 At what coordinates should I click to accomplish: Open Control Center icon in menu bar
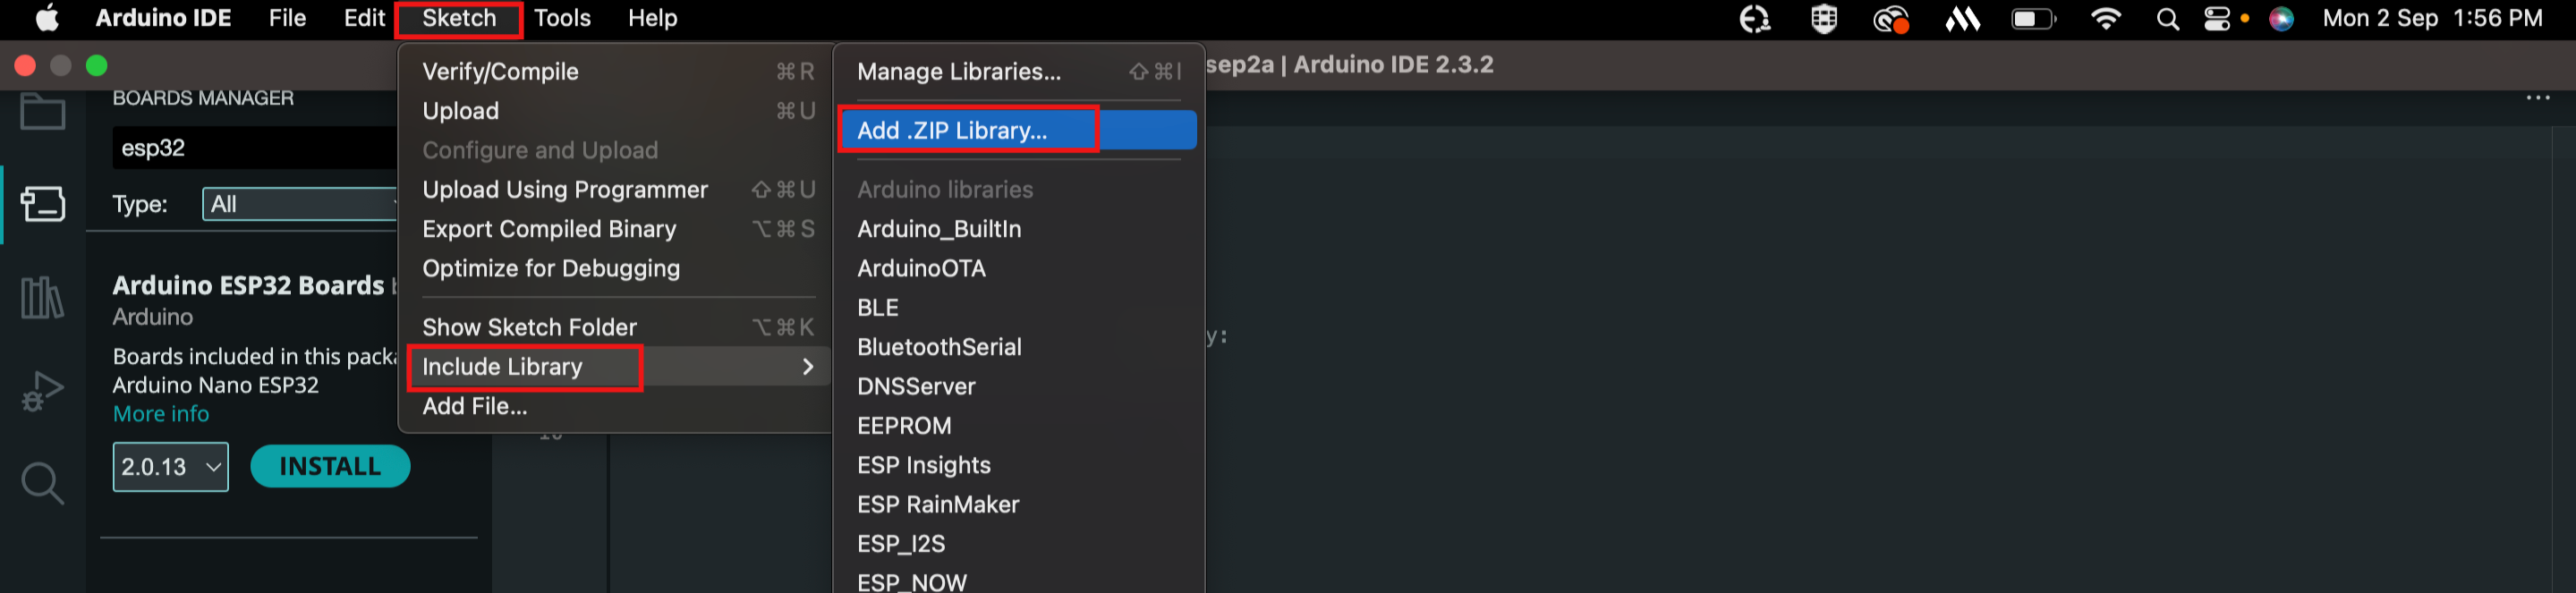(2217, 19)
